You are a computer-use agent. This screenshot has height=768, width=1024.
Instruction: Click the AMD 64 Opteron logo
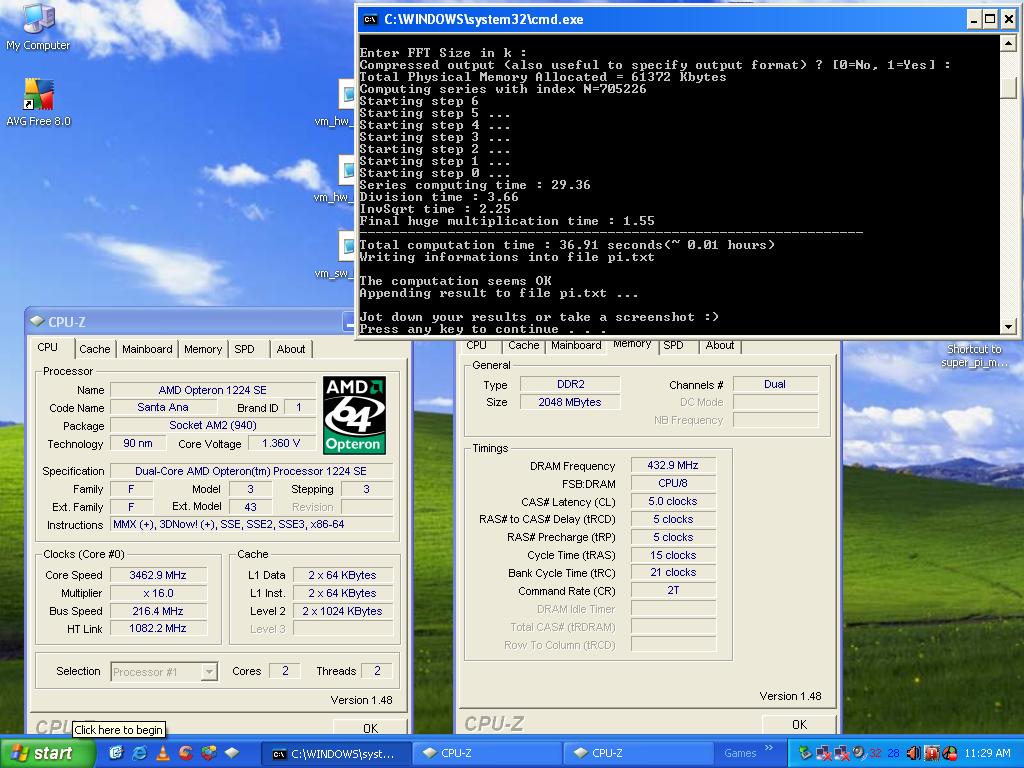(x=354, y=415)
